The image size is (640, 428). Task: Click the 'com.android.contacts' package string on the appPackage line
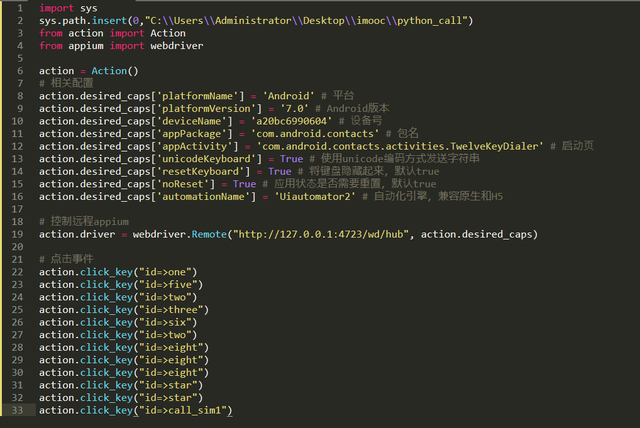tap(314, 134)
